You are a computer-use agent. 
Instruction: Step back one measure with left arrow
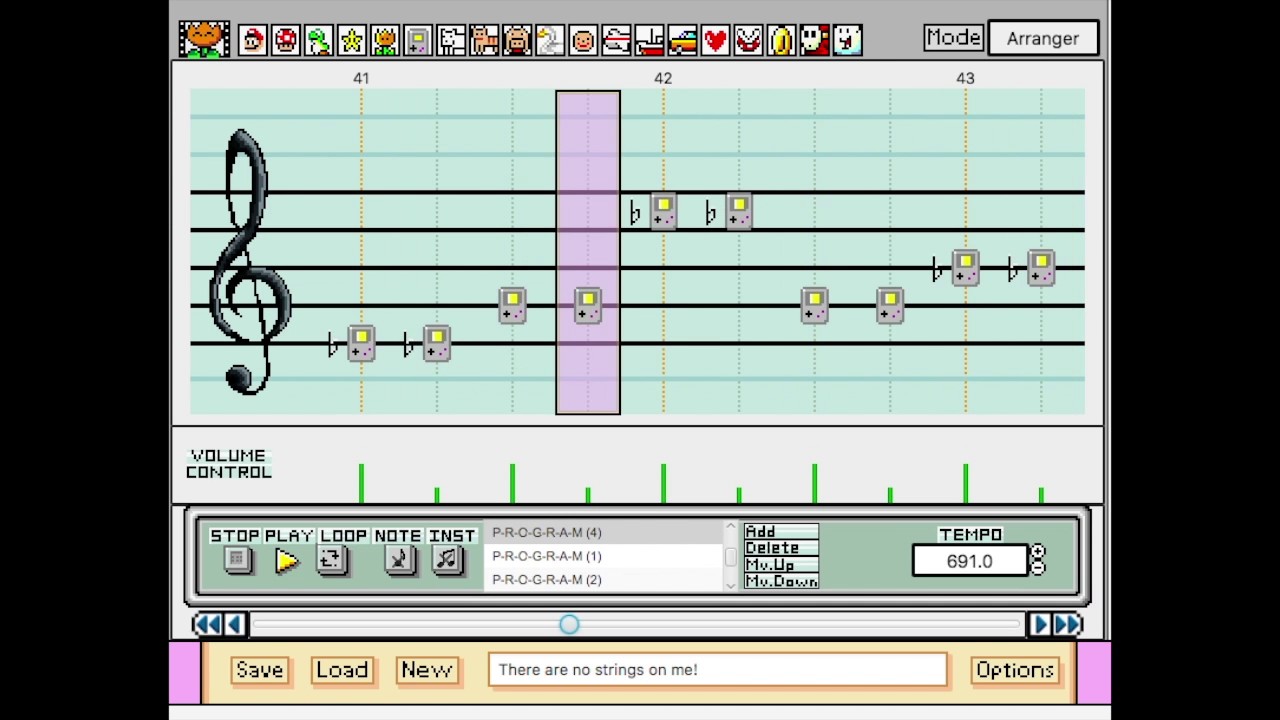[234, 624]
